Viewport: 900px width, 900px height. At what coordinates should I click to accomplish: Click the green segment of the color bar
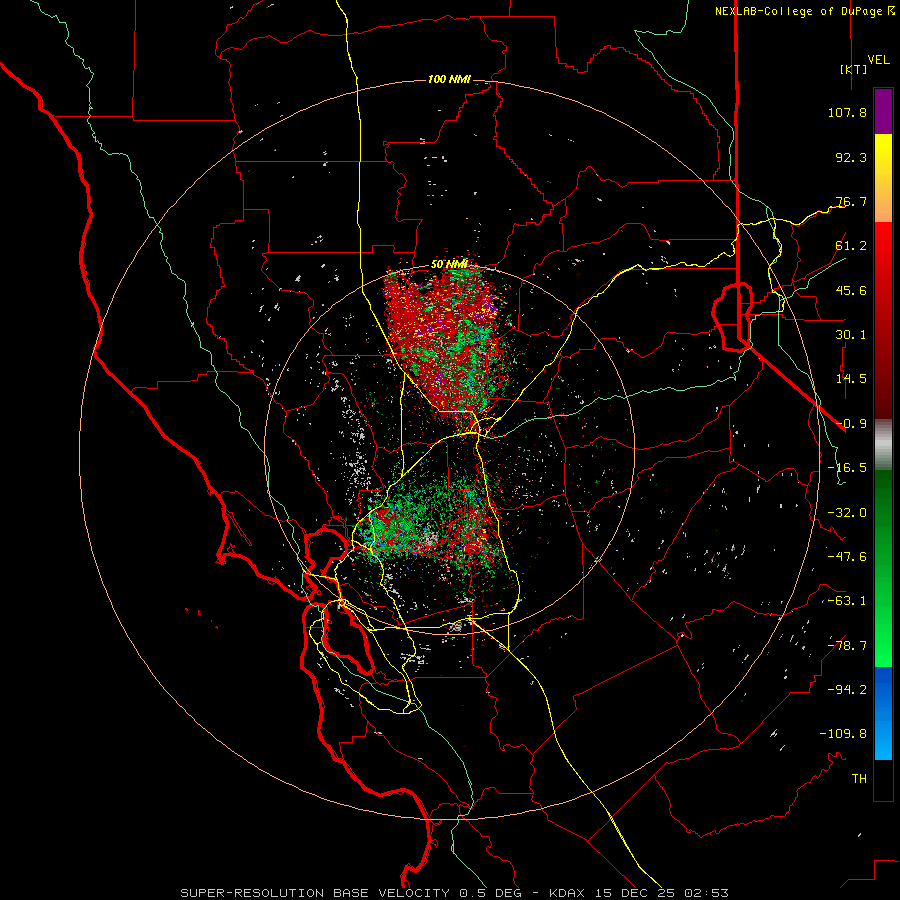[x=883, y=568]
